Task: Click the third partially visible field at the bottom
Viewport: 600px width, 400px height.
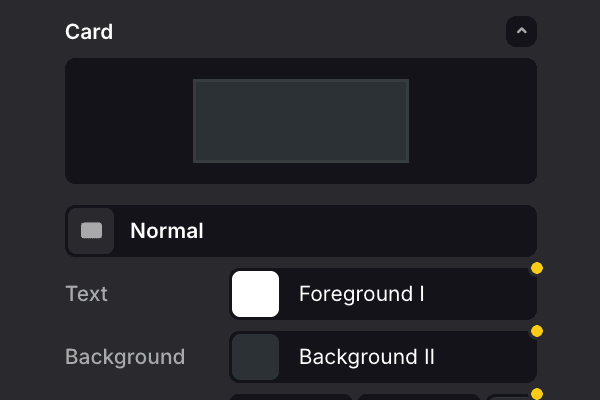Action: [508, 397]
